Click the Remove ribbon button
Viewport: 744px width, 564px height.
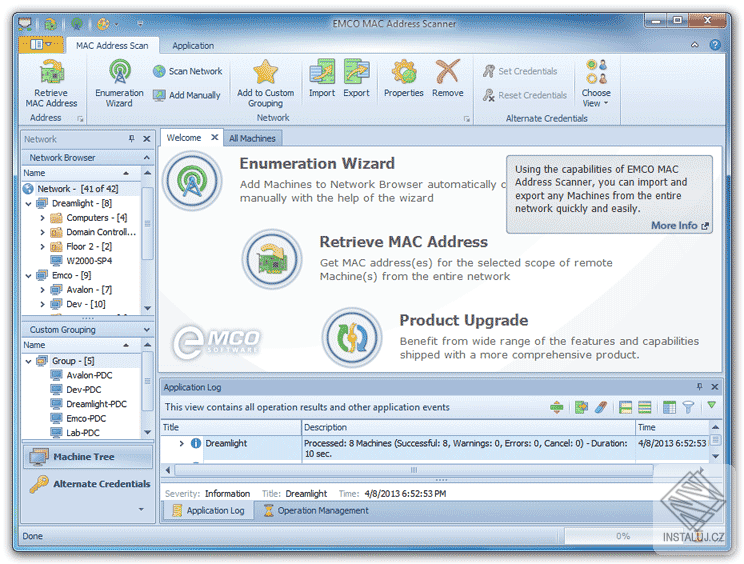click(447, 79)
